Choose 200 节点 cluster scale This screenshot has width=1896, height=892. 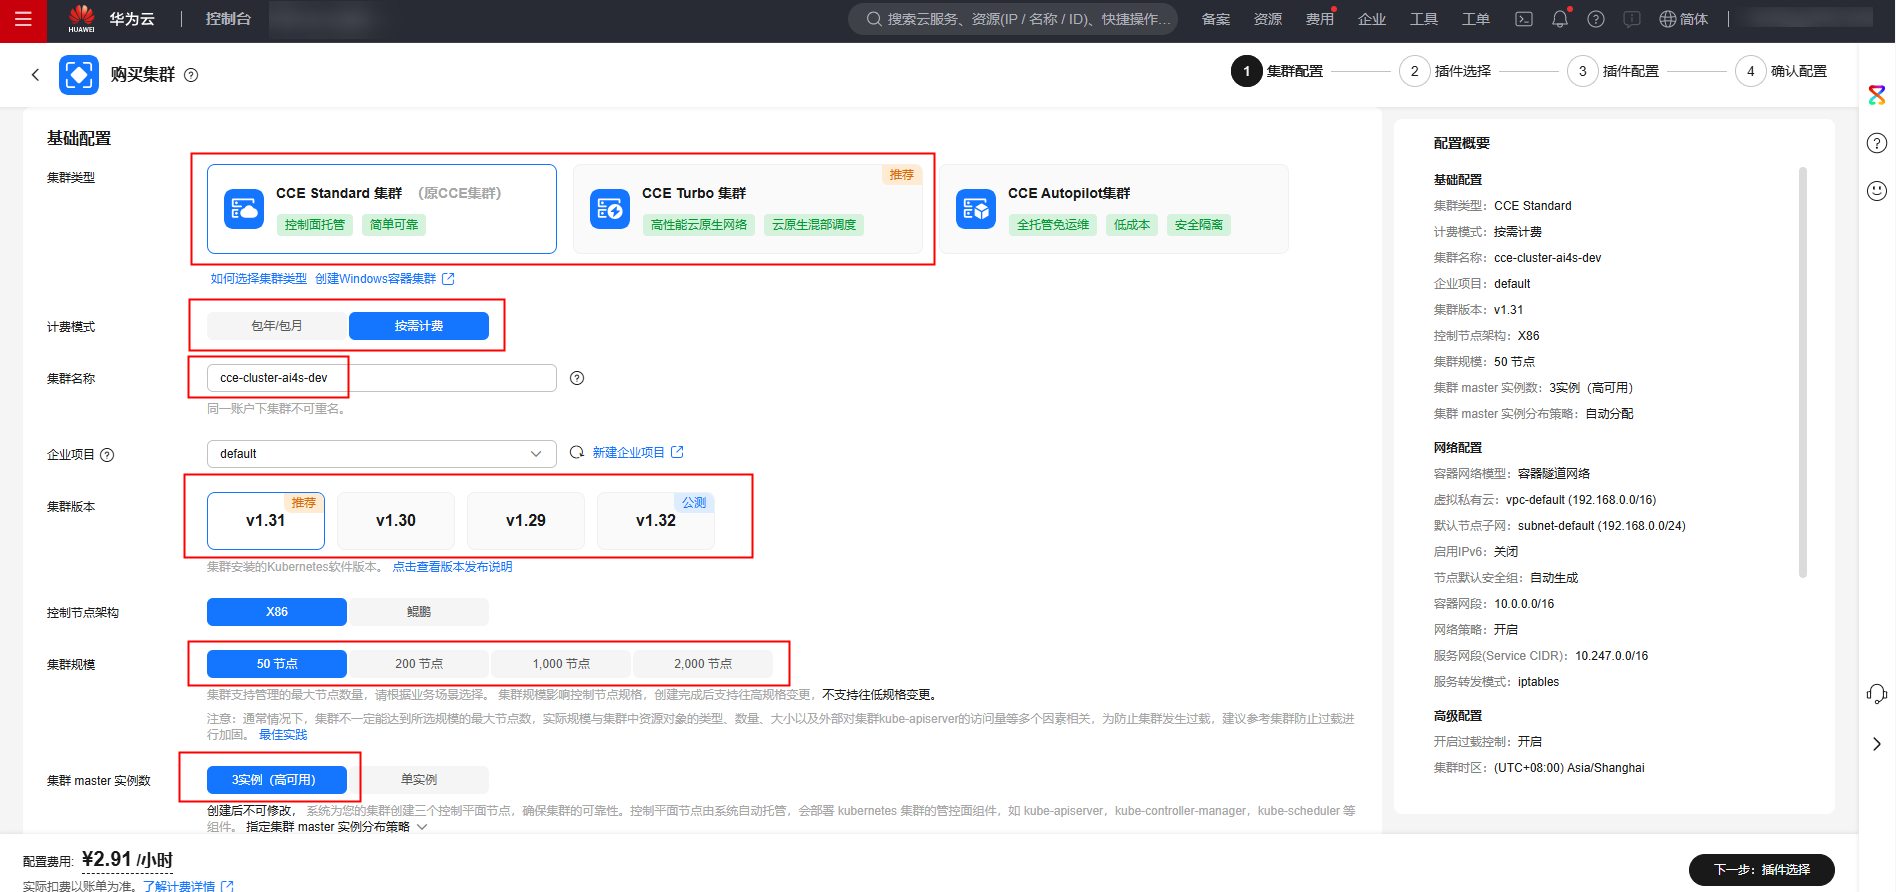tap(419, 664)
